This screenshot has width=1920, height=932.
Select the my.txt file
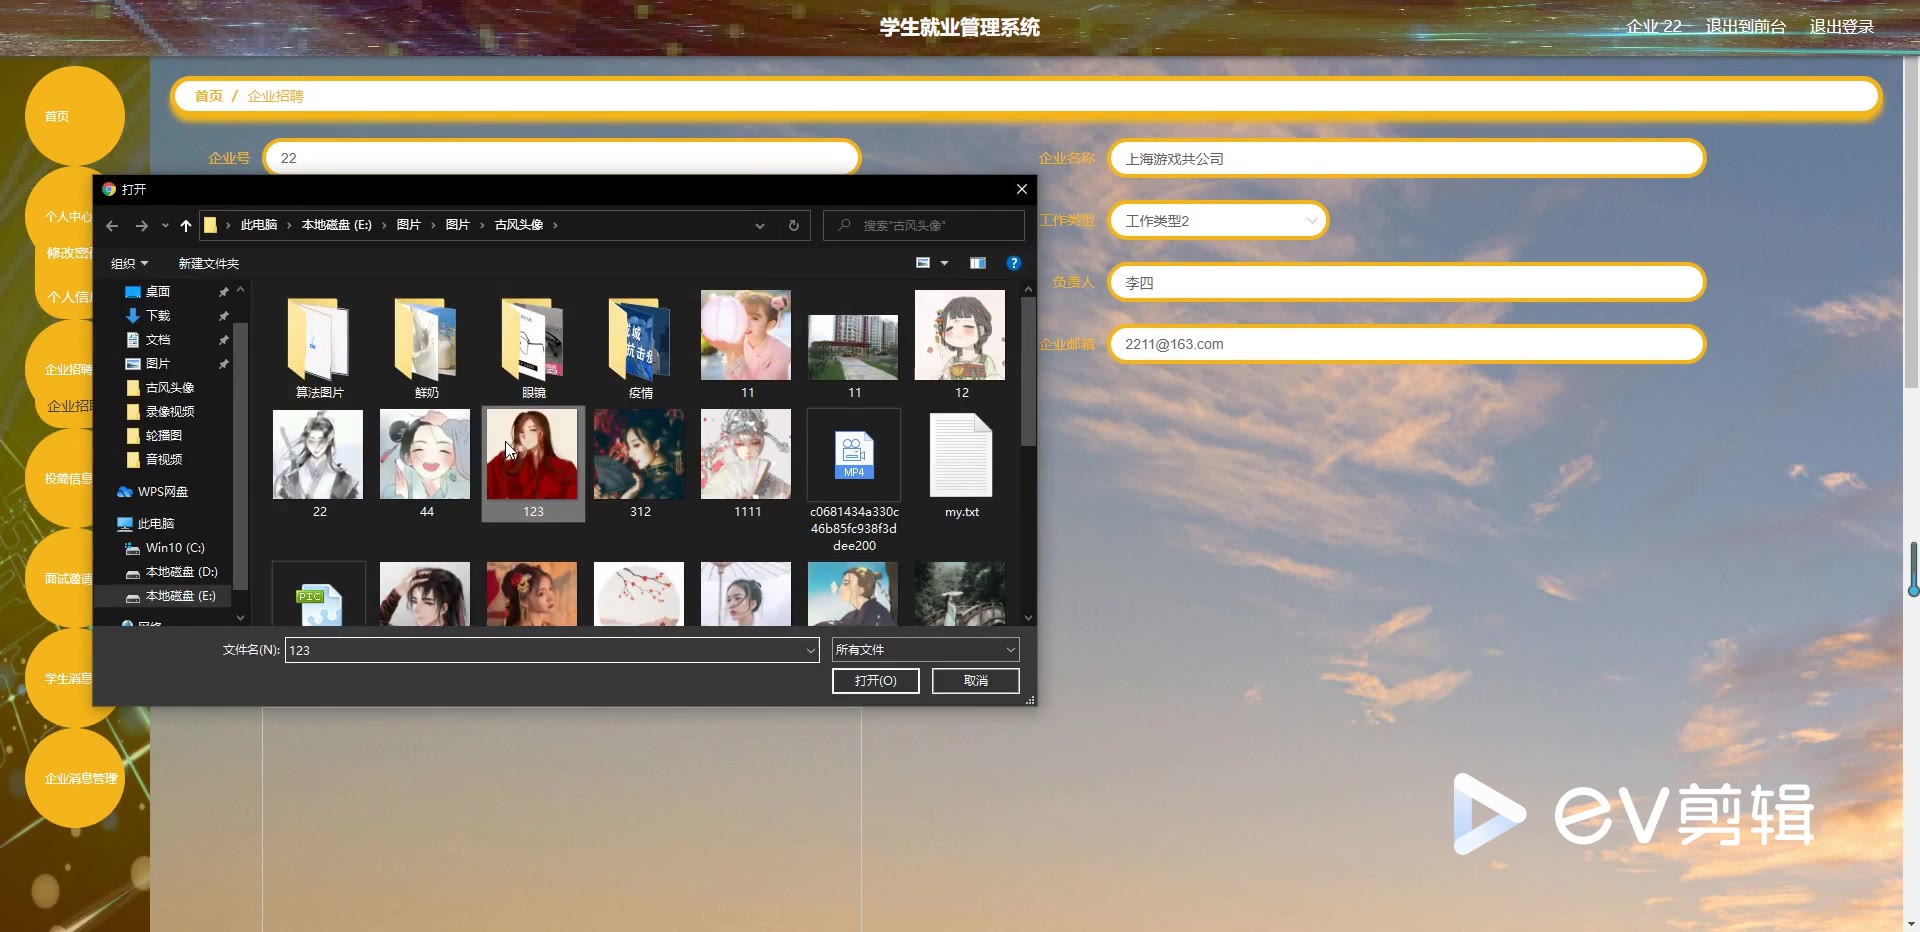pos(961,465)
